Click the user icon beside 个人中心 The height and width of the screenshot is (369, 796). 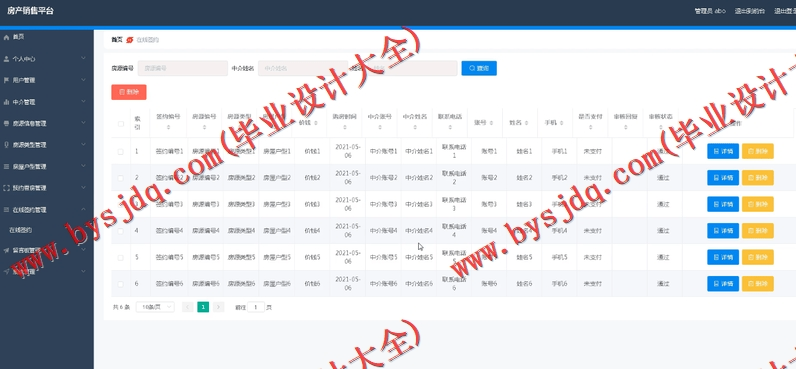pos(6,59)
